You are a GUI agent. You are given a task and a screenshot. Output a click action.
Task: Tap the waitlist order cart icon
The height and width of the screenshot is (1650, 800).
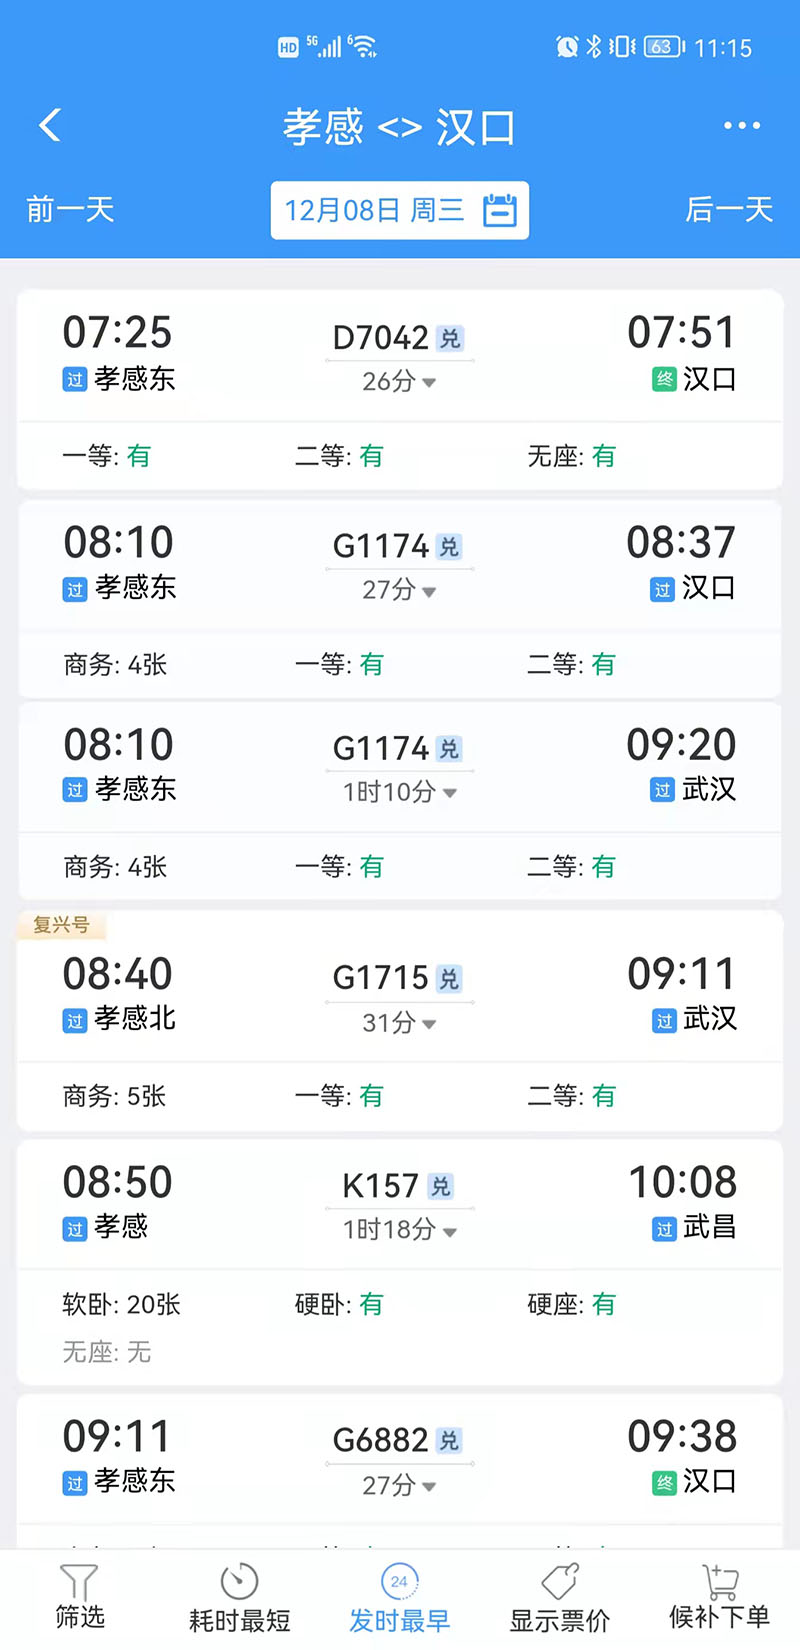tap(719, 1582)
